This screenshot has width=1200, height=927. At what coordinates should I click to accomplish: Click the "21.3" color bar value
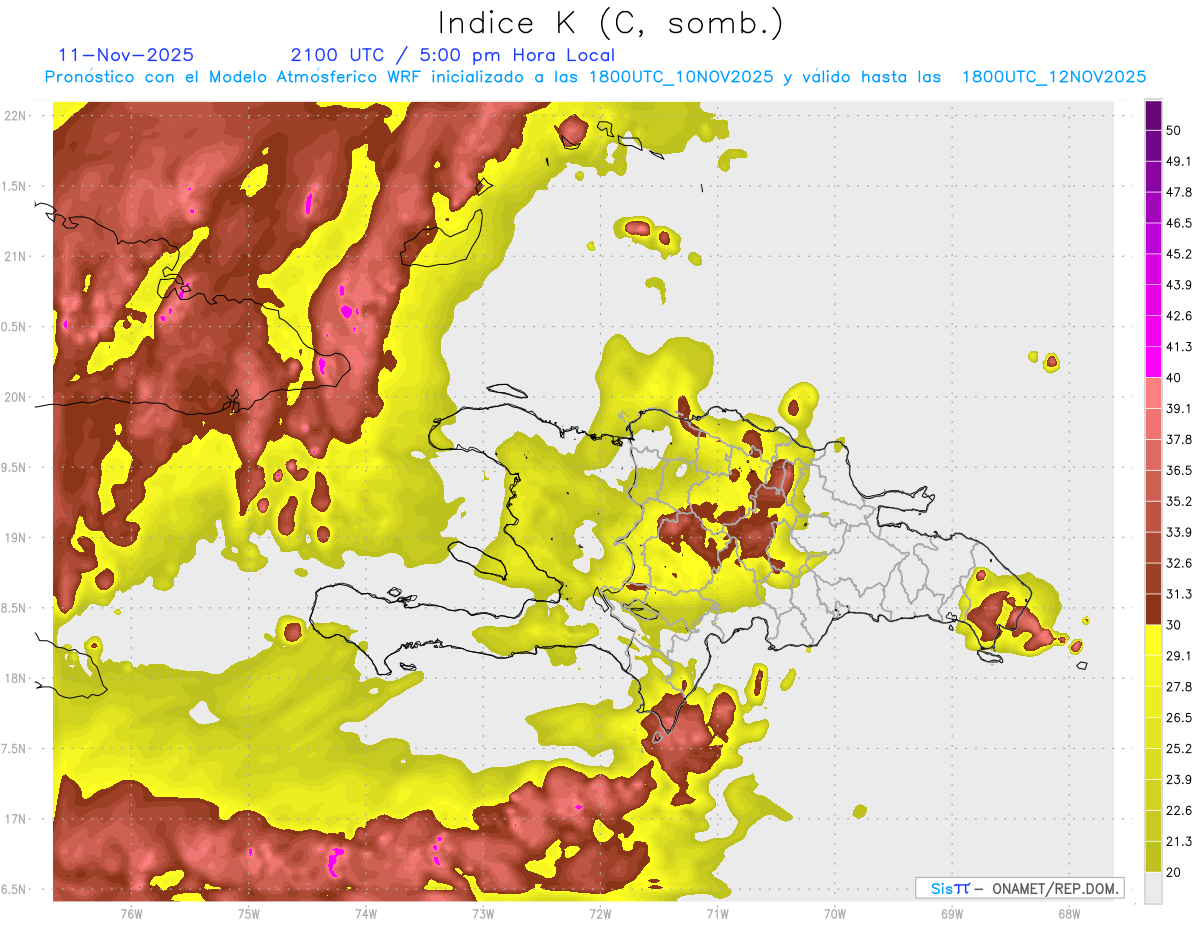click(x=1179, y=842)
